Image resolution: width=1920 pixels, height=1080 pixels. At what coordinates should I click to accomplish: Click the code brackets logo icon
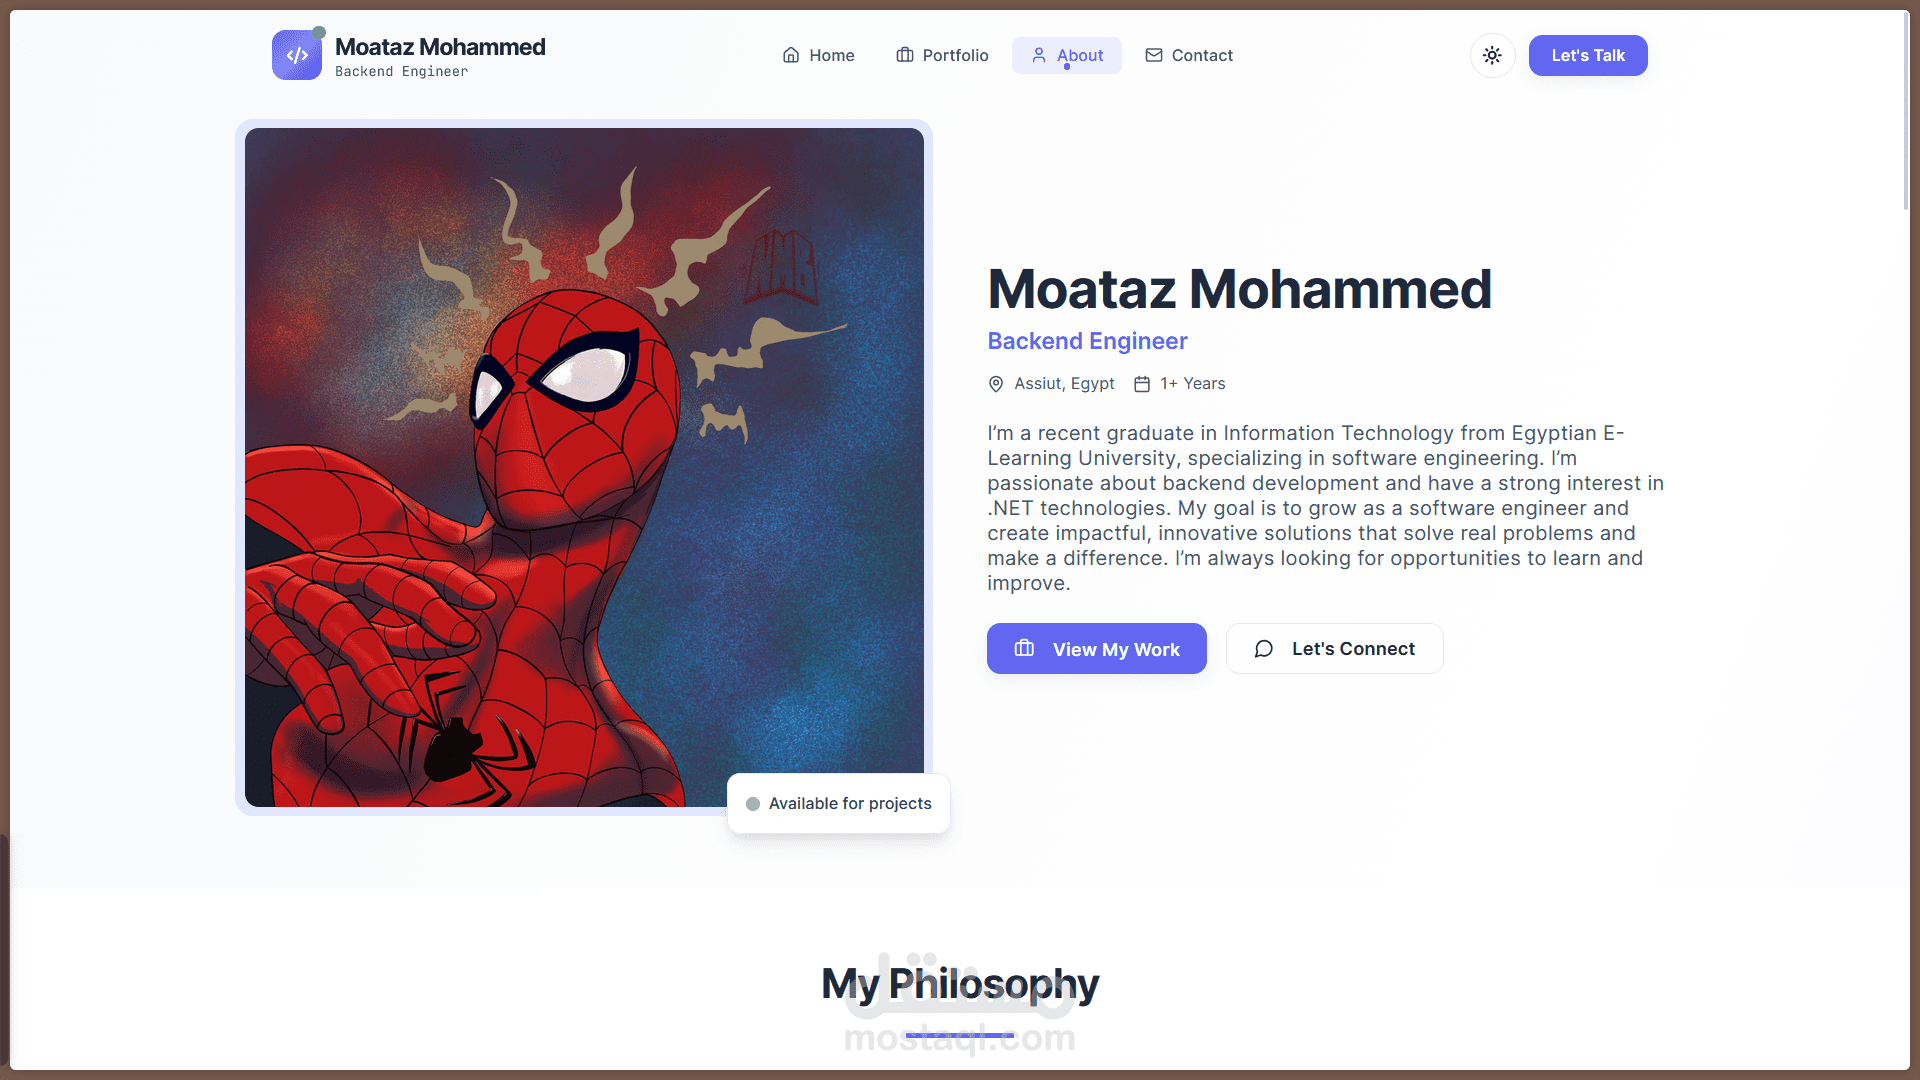pyautogui.click(x=297, y=55)
